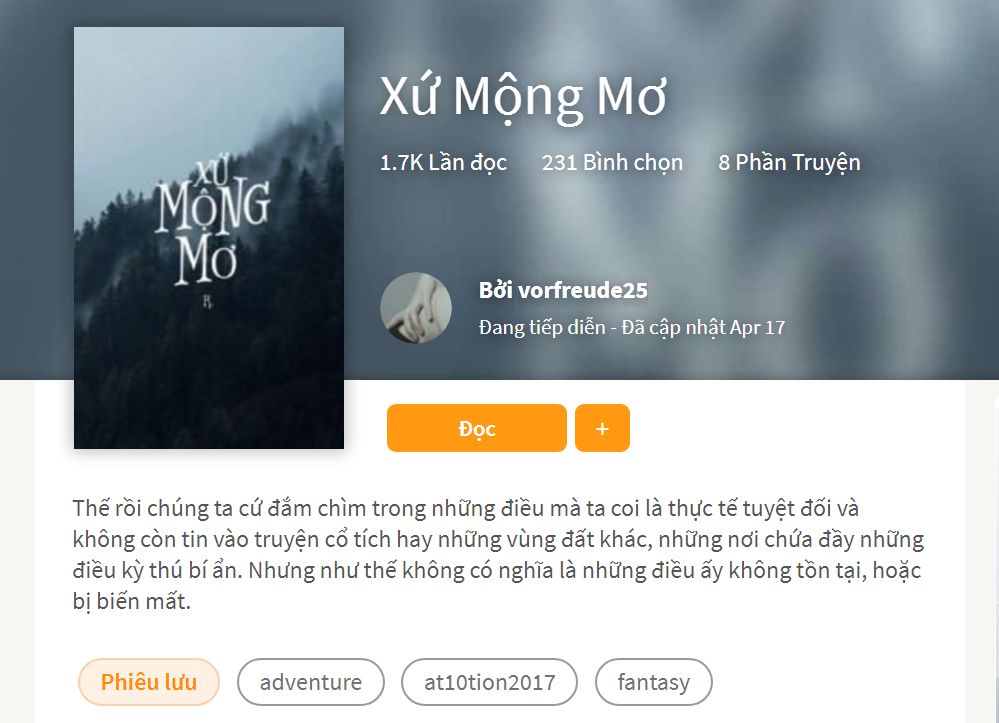
Task: Open the 8 Phần Truyện parts list
Action: coord(789,162)
